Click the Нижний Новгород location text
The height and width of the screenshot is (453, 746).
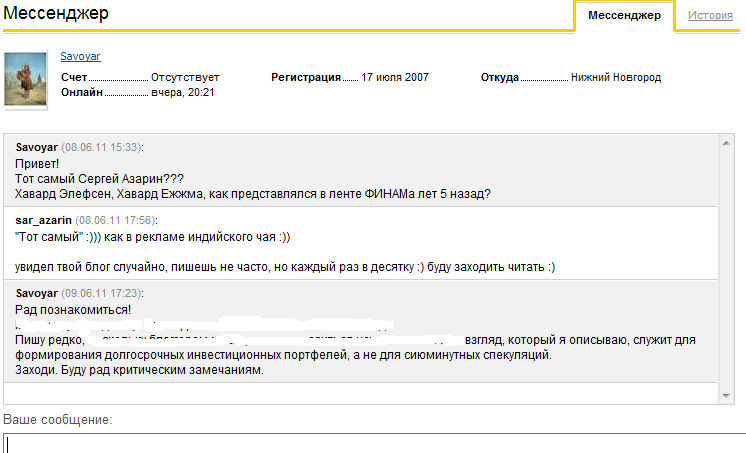[x=615, y=77]
